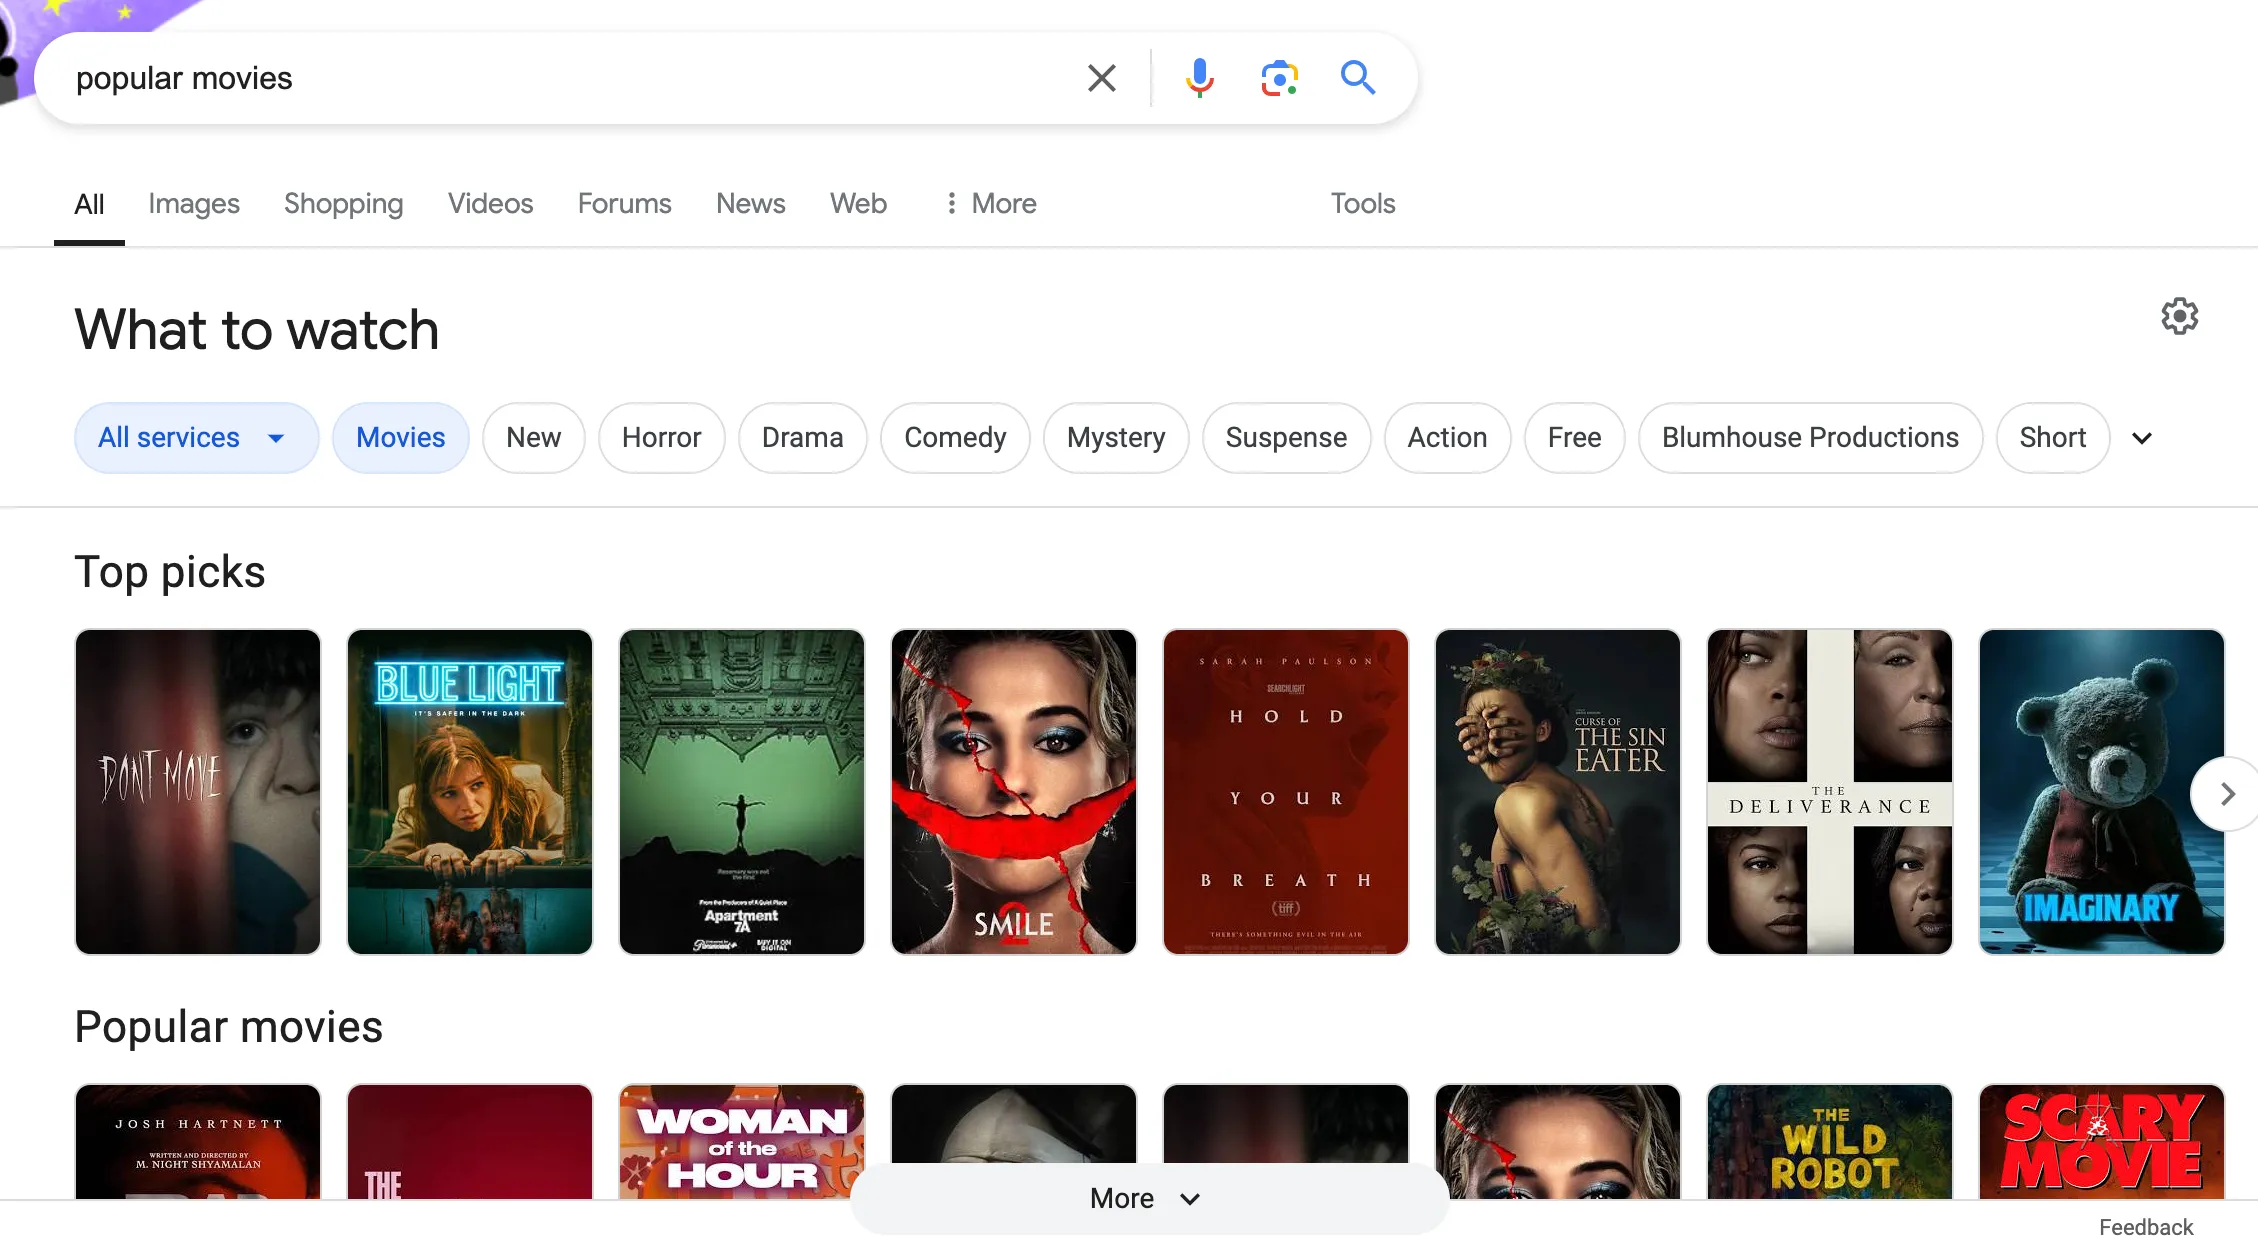Open the Apartment 7A poster
Viewport: 2258px width, 1238px height.
[x=742, y=792]
